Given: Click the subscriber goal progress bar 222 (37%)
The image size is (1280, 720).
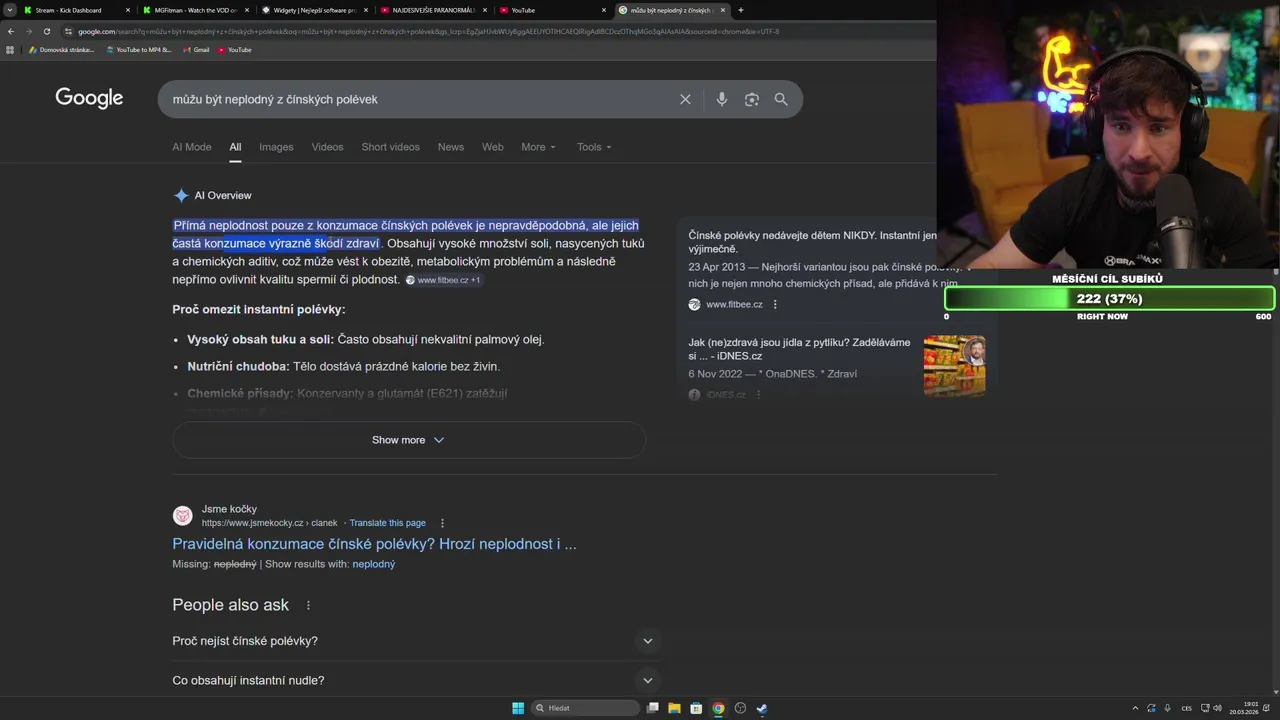Looking at the screenshot, I should click(x=1109, y=298).
